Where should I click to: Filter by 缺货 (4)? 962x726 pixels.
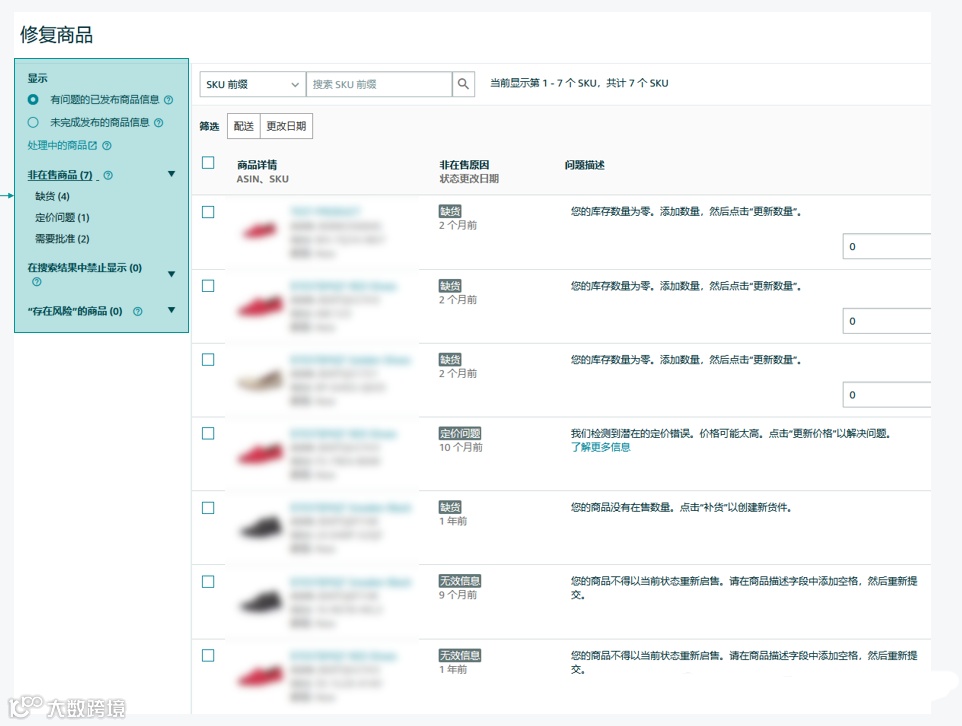pyautogui.click(x=52, y=196)
